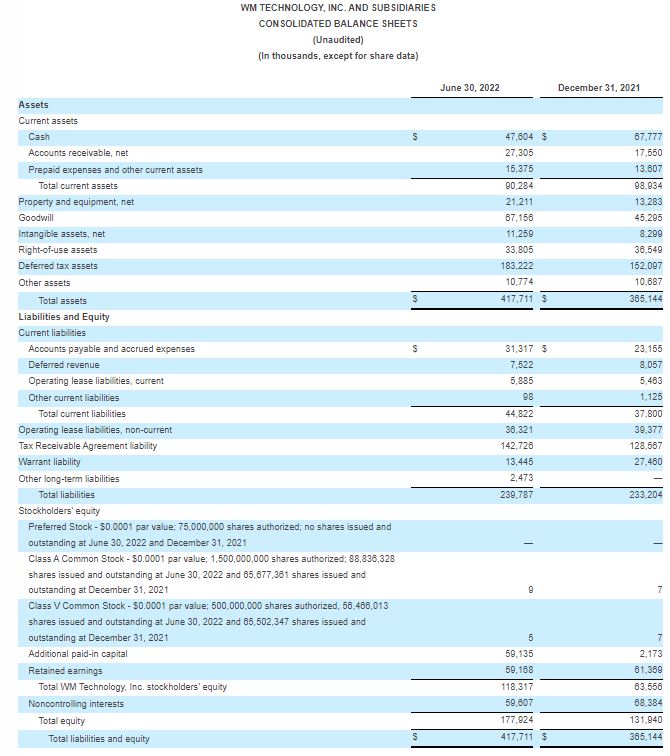Screen dimensions: 670x756
Task: Click the Total liabilities and equity label
Action: pos(99,739)
